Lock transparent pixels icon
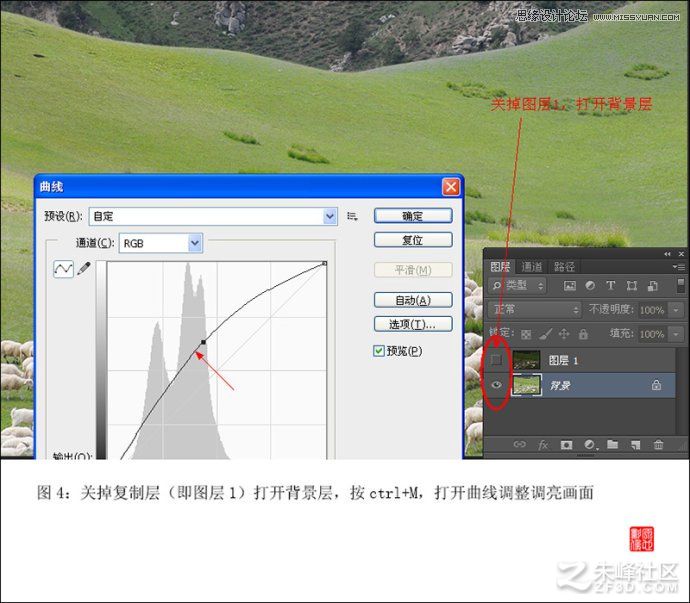 pyautogui.click(x=526, y=335)
